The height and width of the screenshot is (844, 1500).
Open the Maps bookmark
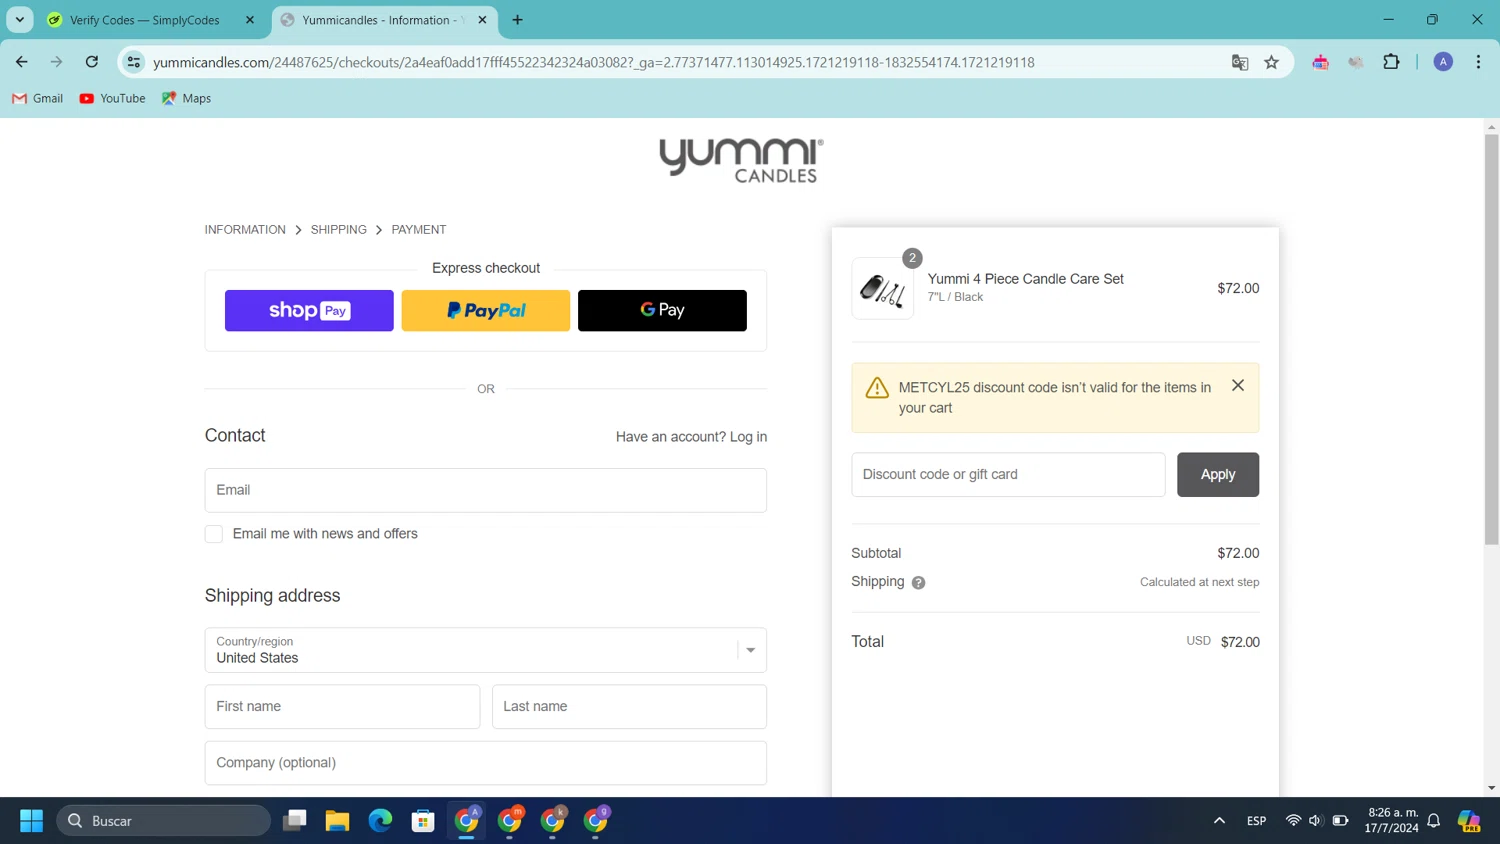pyautogui.click(x=186, y=98)
